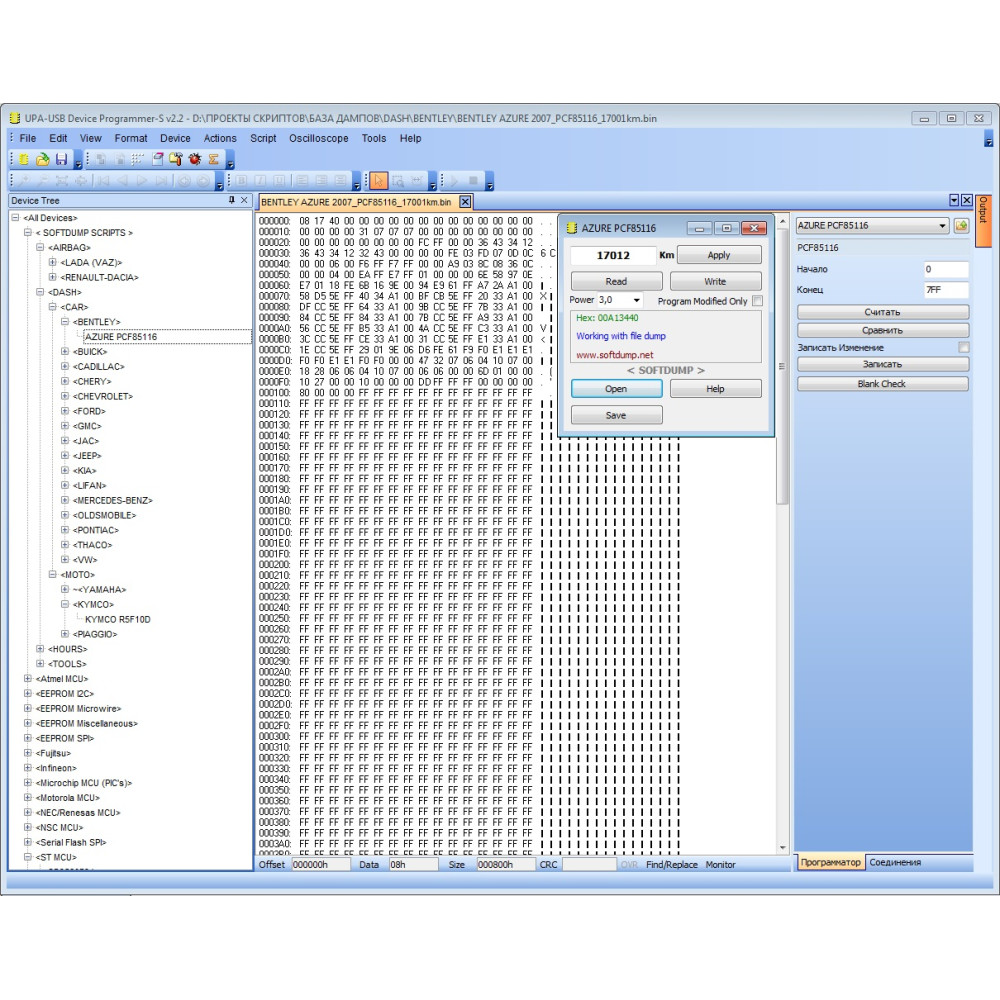
Task: Collapse the AIRBAG tree node
Action: pos(40,247)
